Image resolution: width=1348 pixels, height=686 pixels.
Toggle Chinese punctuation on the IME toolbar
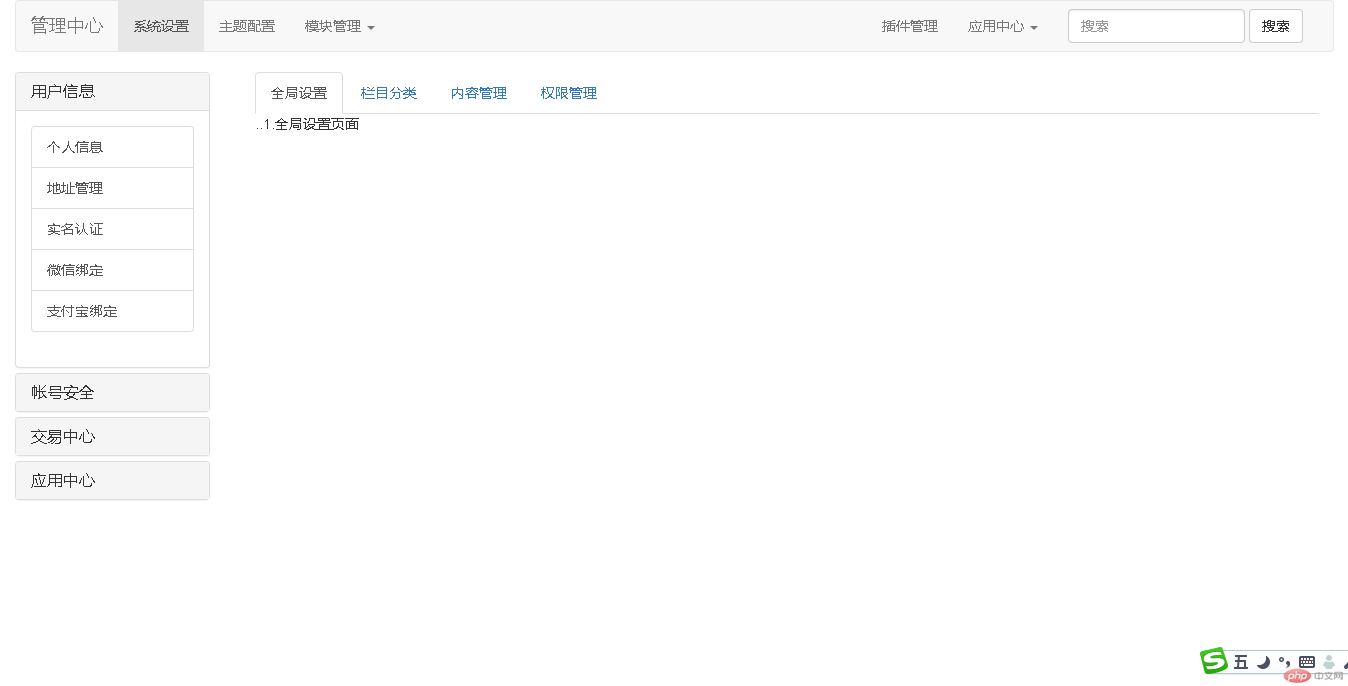point(1284,660)
